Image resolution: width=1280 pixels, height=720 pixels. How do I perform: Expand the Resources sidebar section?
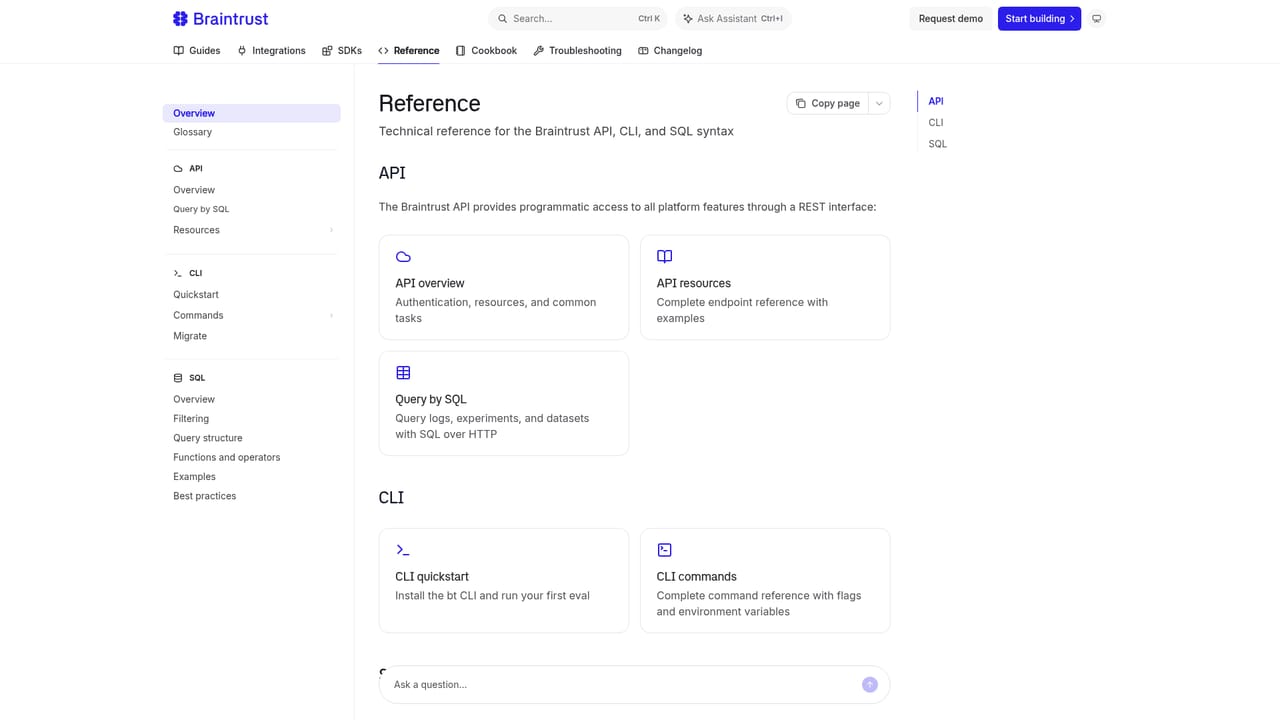[x=331, y=230]
